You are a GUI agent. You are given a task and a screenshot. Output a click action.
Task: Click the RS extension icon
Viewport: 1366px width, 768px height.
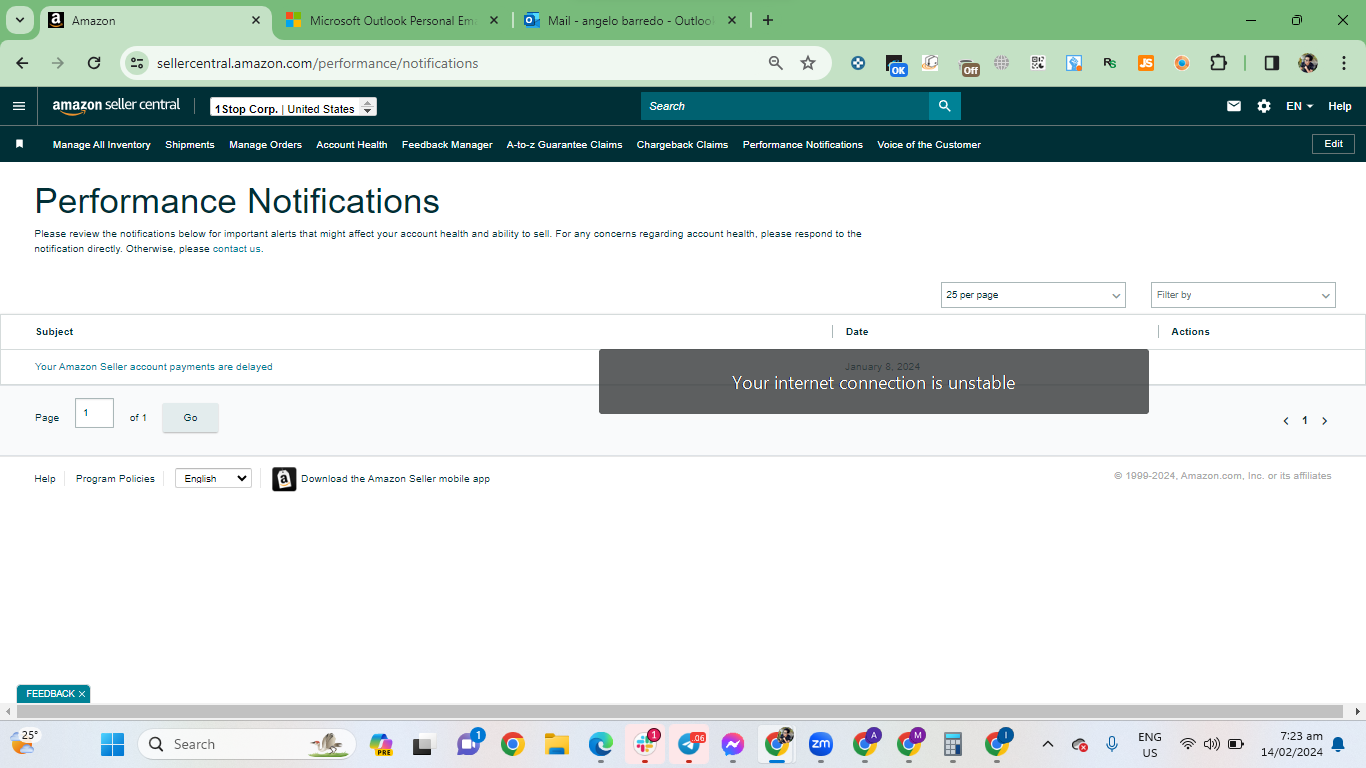tap(1110, 63)
